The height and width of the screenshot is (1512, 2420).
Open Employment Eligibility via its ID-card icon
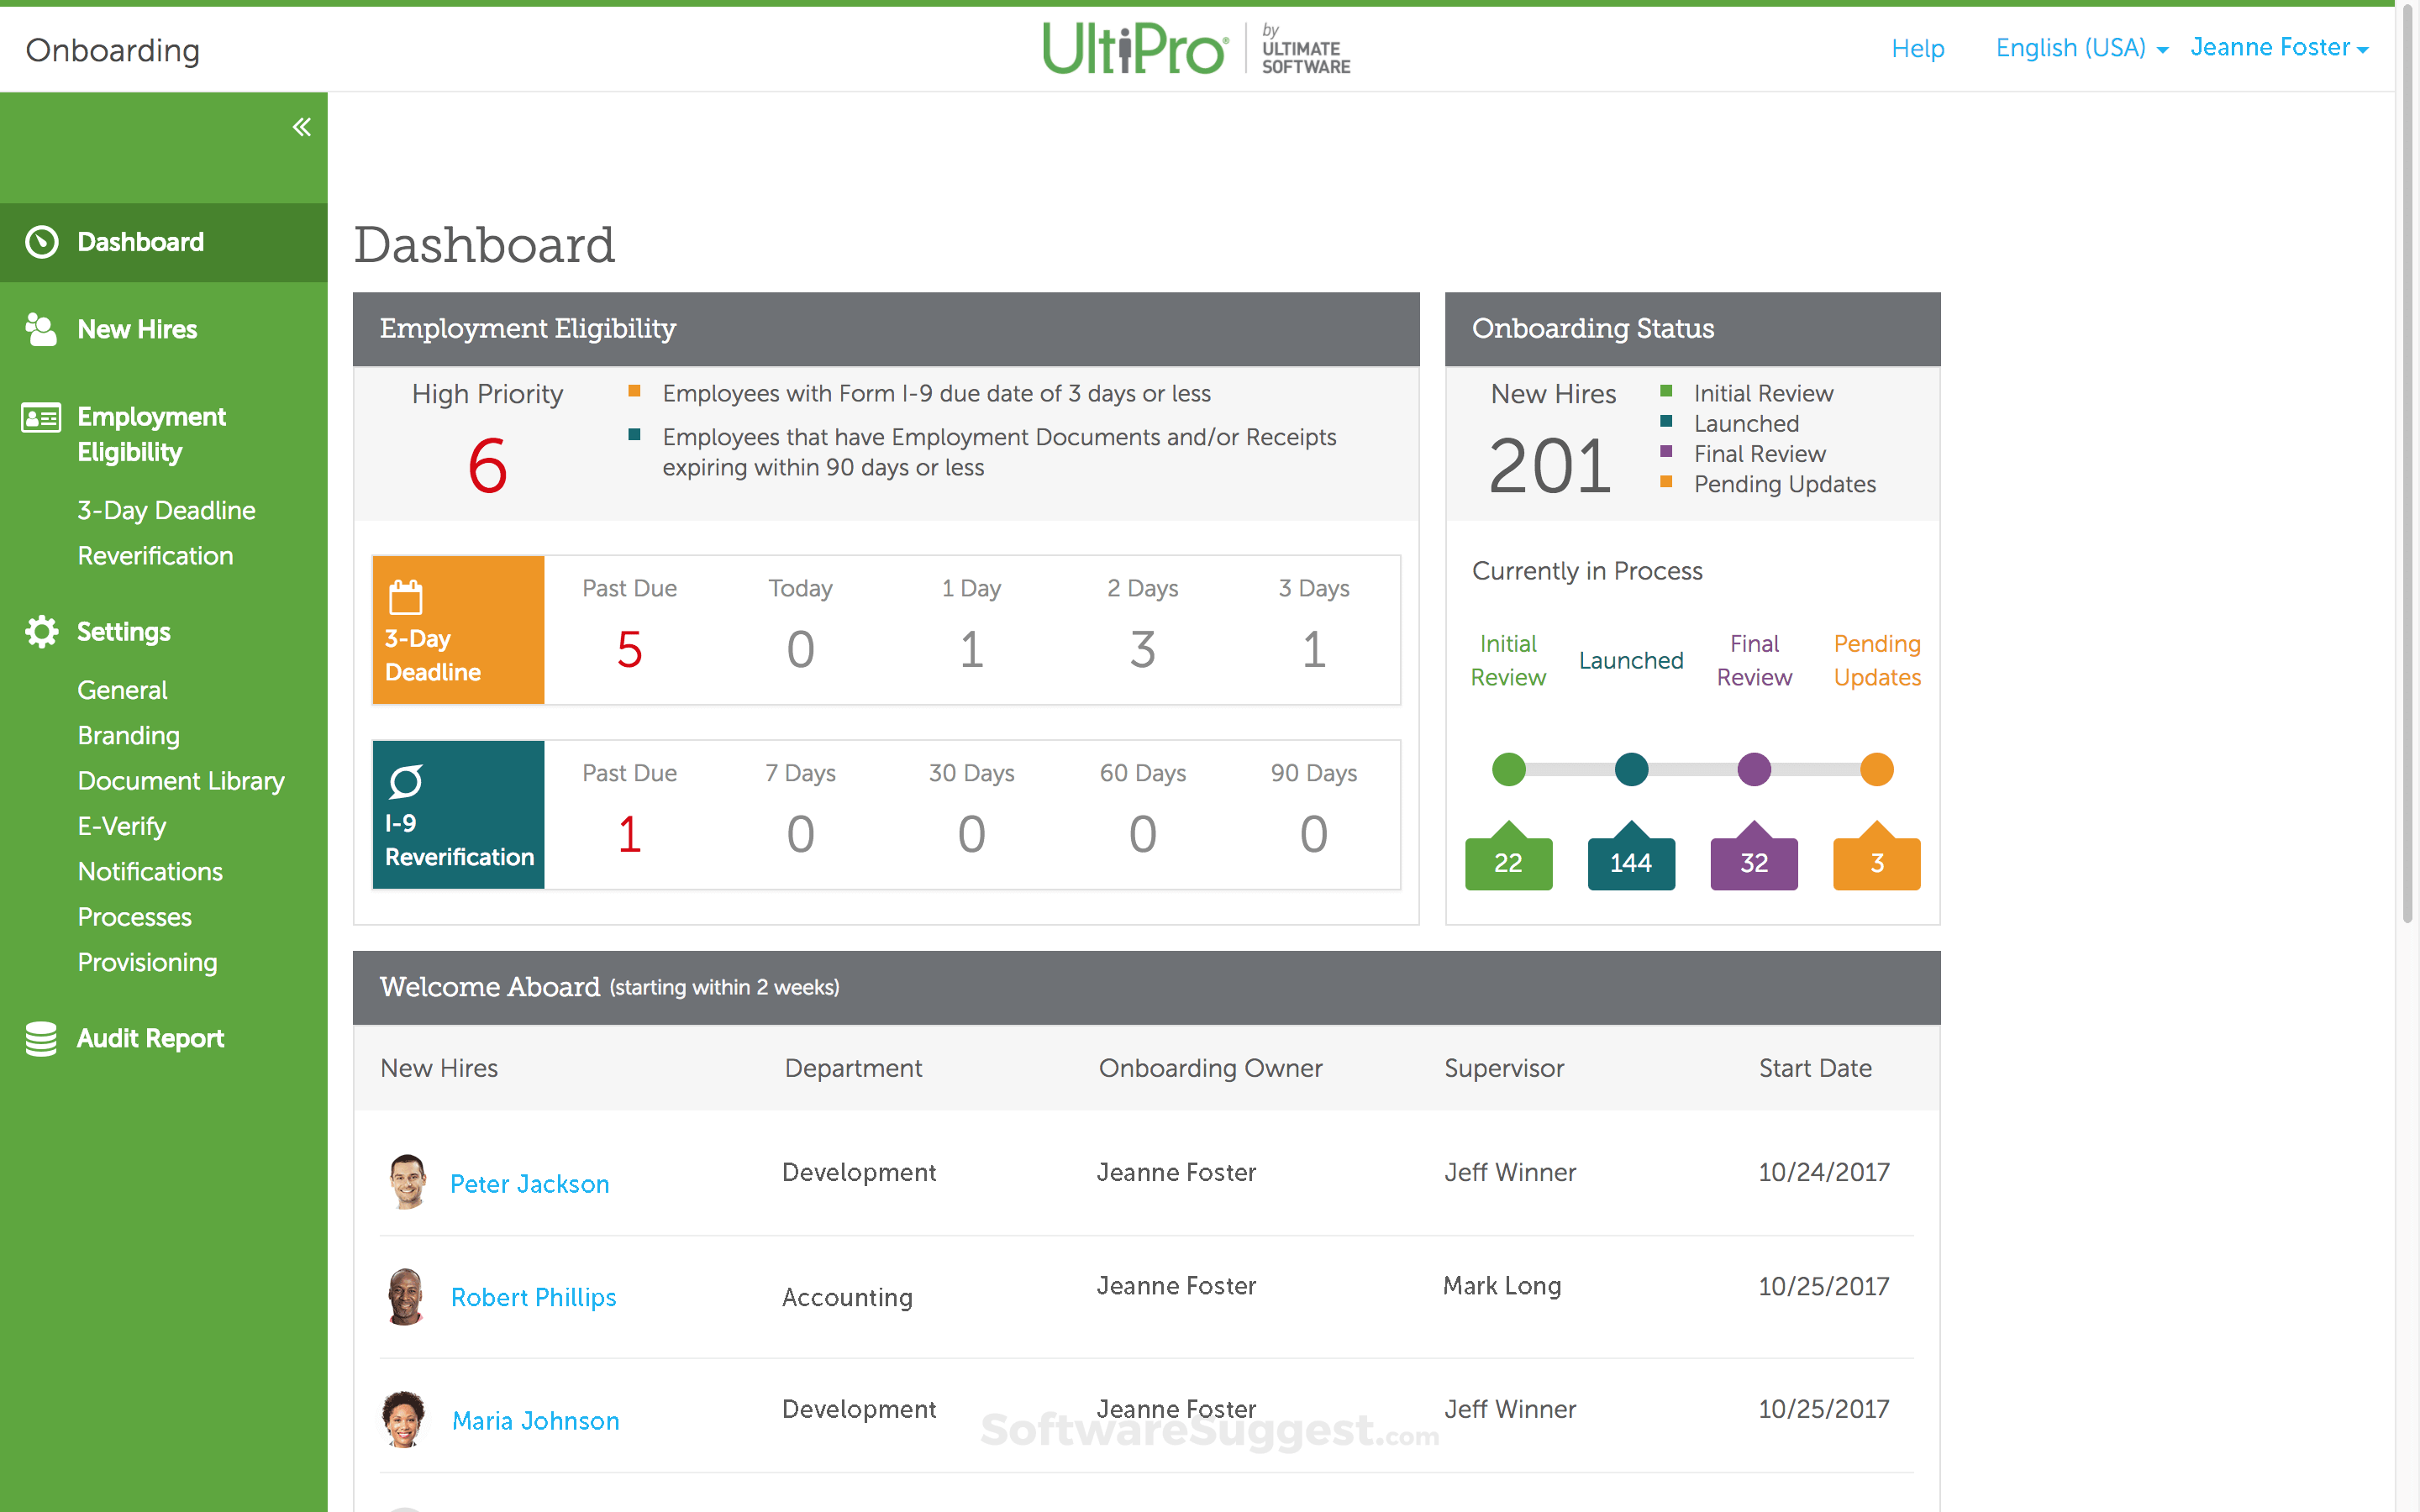point(42,420)
